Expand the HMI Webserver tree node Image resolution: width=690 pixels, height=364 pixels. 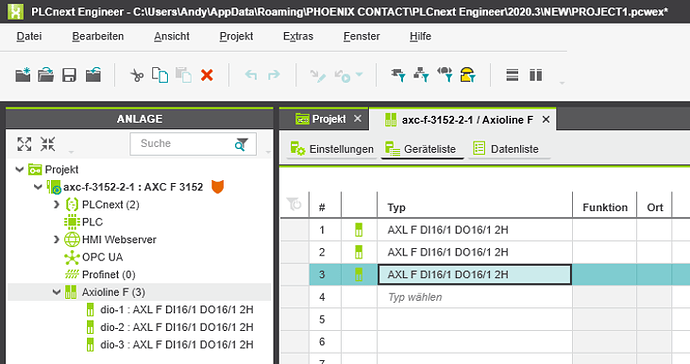coord(56,239)
